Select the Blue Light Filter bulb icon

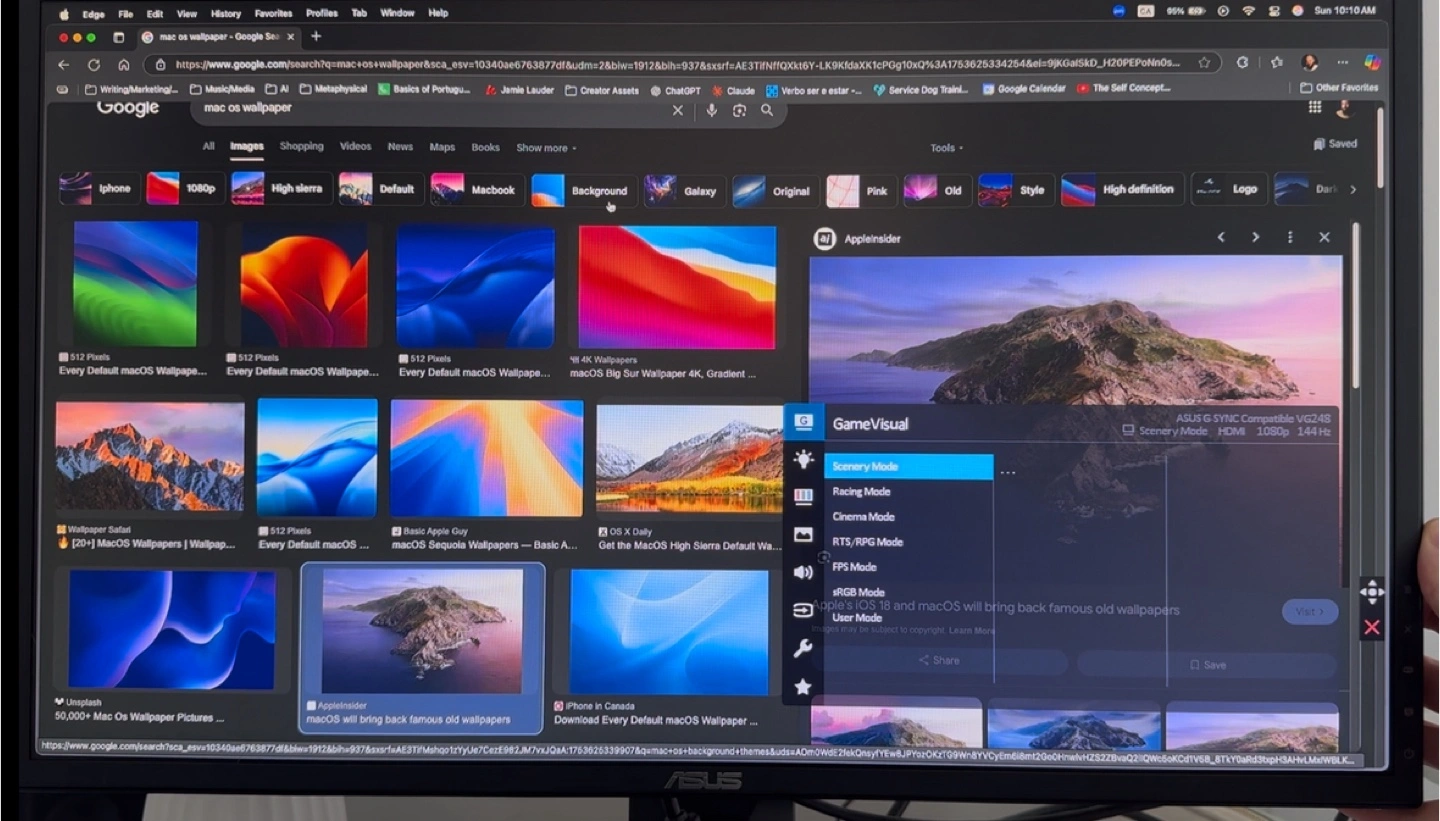[803, 459]
